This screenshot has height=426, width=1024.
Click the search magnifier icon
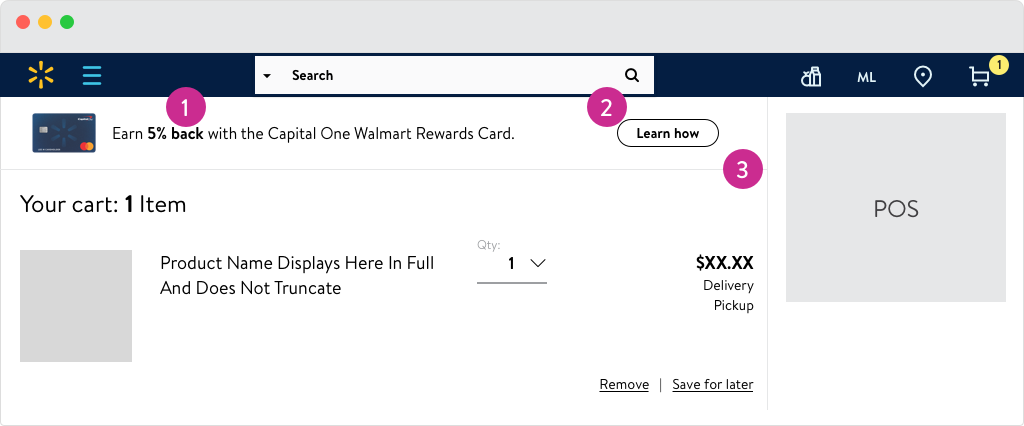[x=631, y=75]
